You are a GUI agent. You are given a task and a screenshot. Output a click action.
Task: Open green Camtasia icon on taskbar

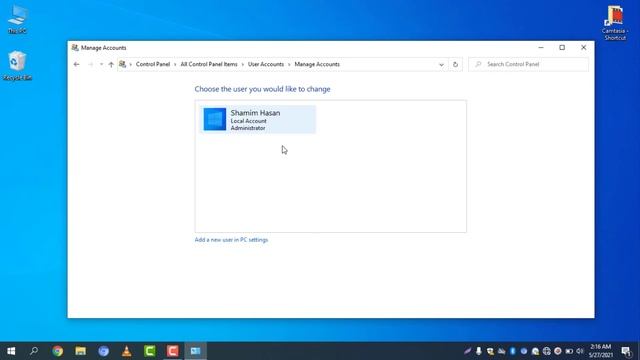(149, 351)
